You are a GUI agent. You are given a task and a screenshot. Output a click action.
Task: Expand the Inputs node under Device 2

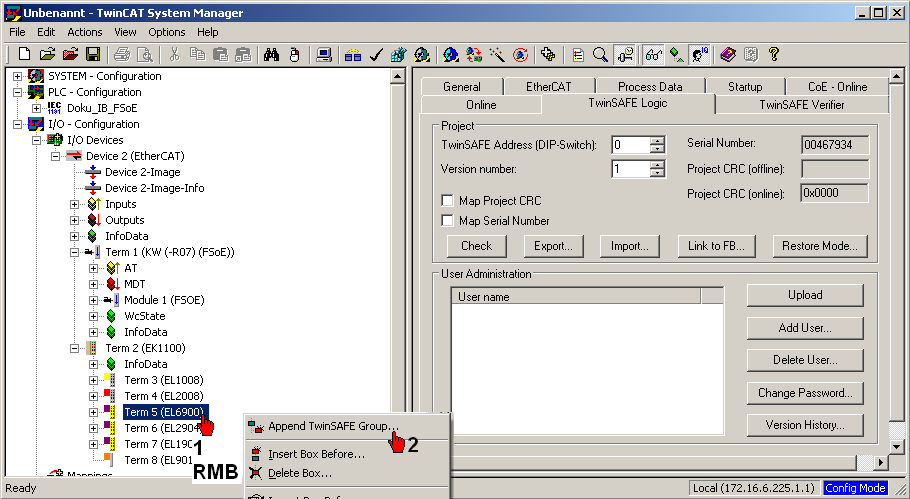[x=74, y=204]
